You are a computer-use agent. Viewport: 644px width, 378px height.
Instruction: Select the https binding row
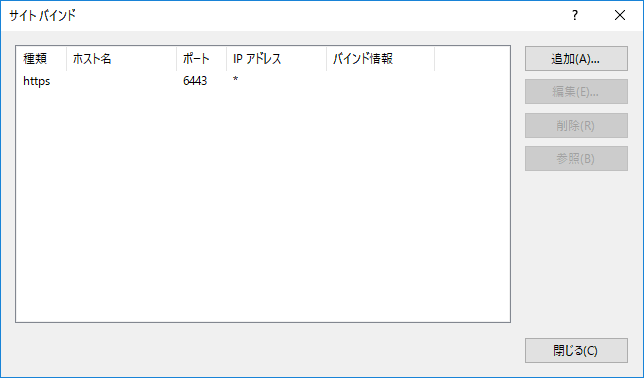pos(263,81)
